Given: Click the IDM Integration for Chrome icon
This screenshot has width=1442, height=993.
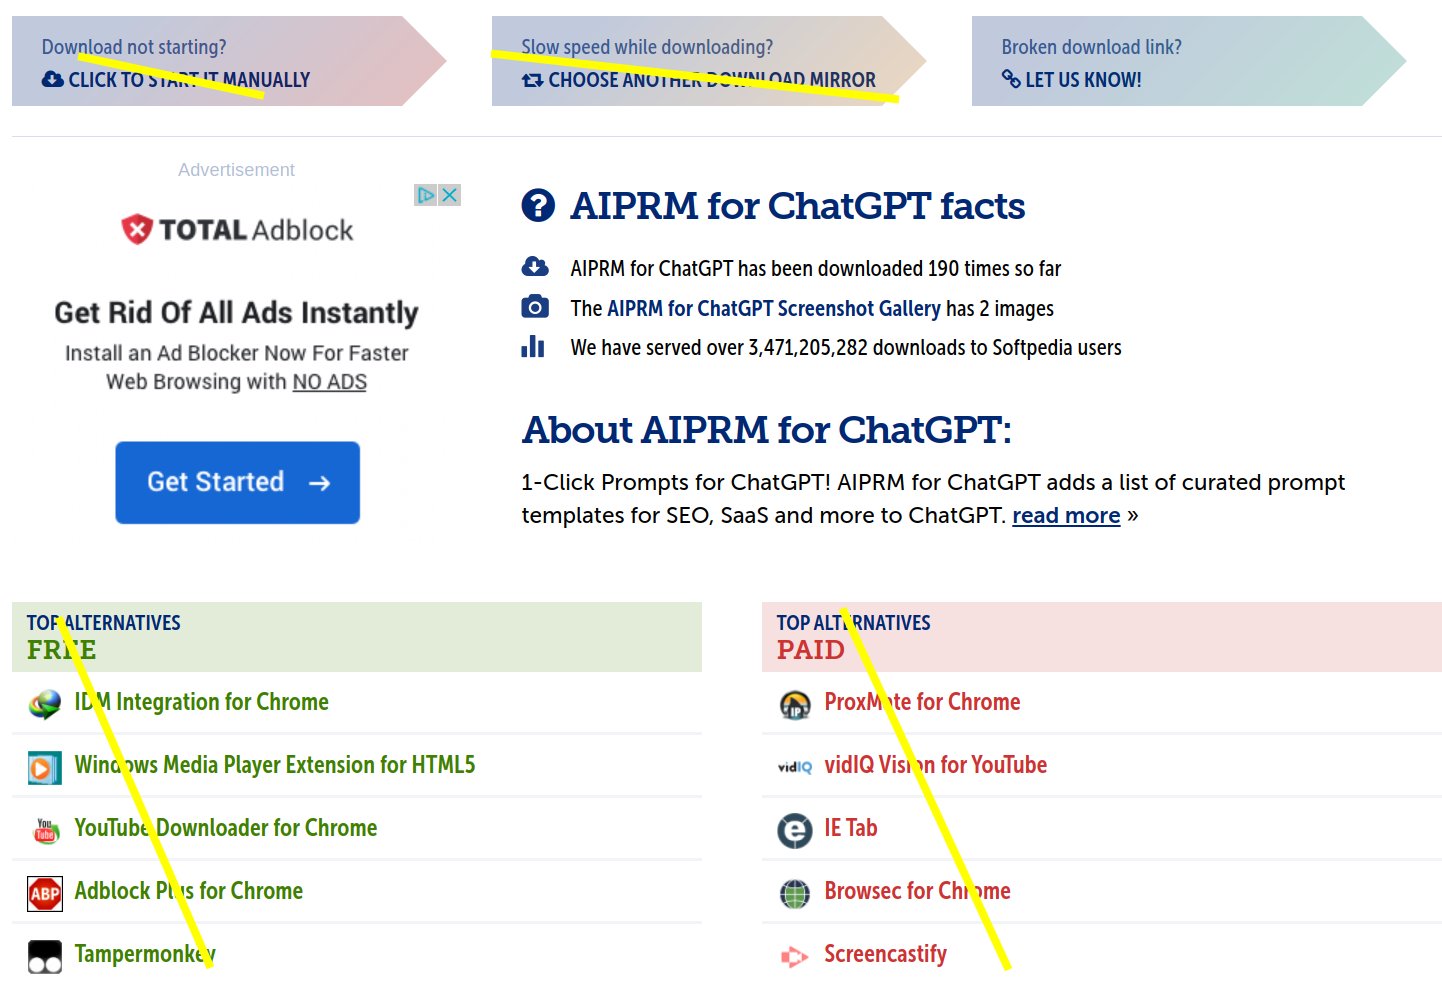Looking at the screenshot, I should pyautogui.click(x=45, y=704).
